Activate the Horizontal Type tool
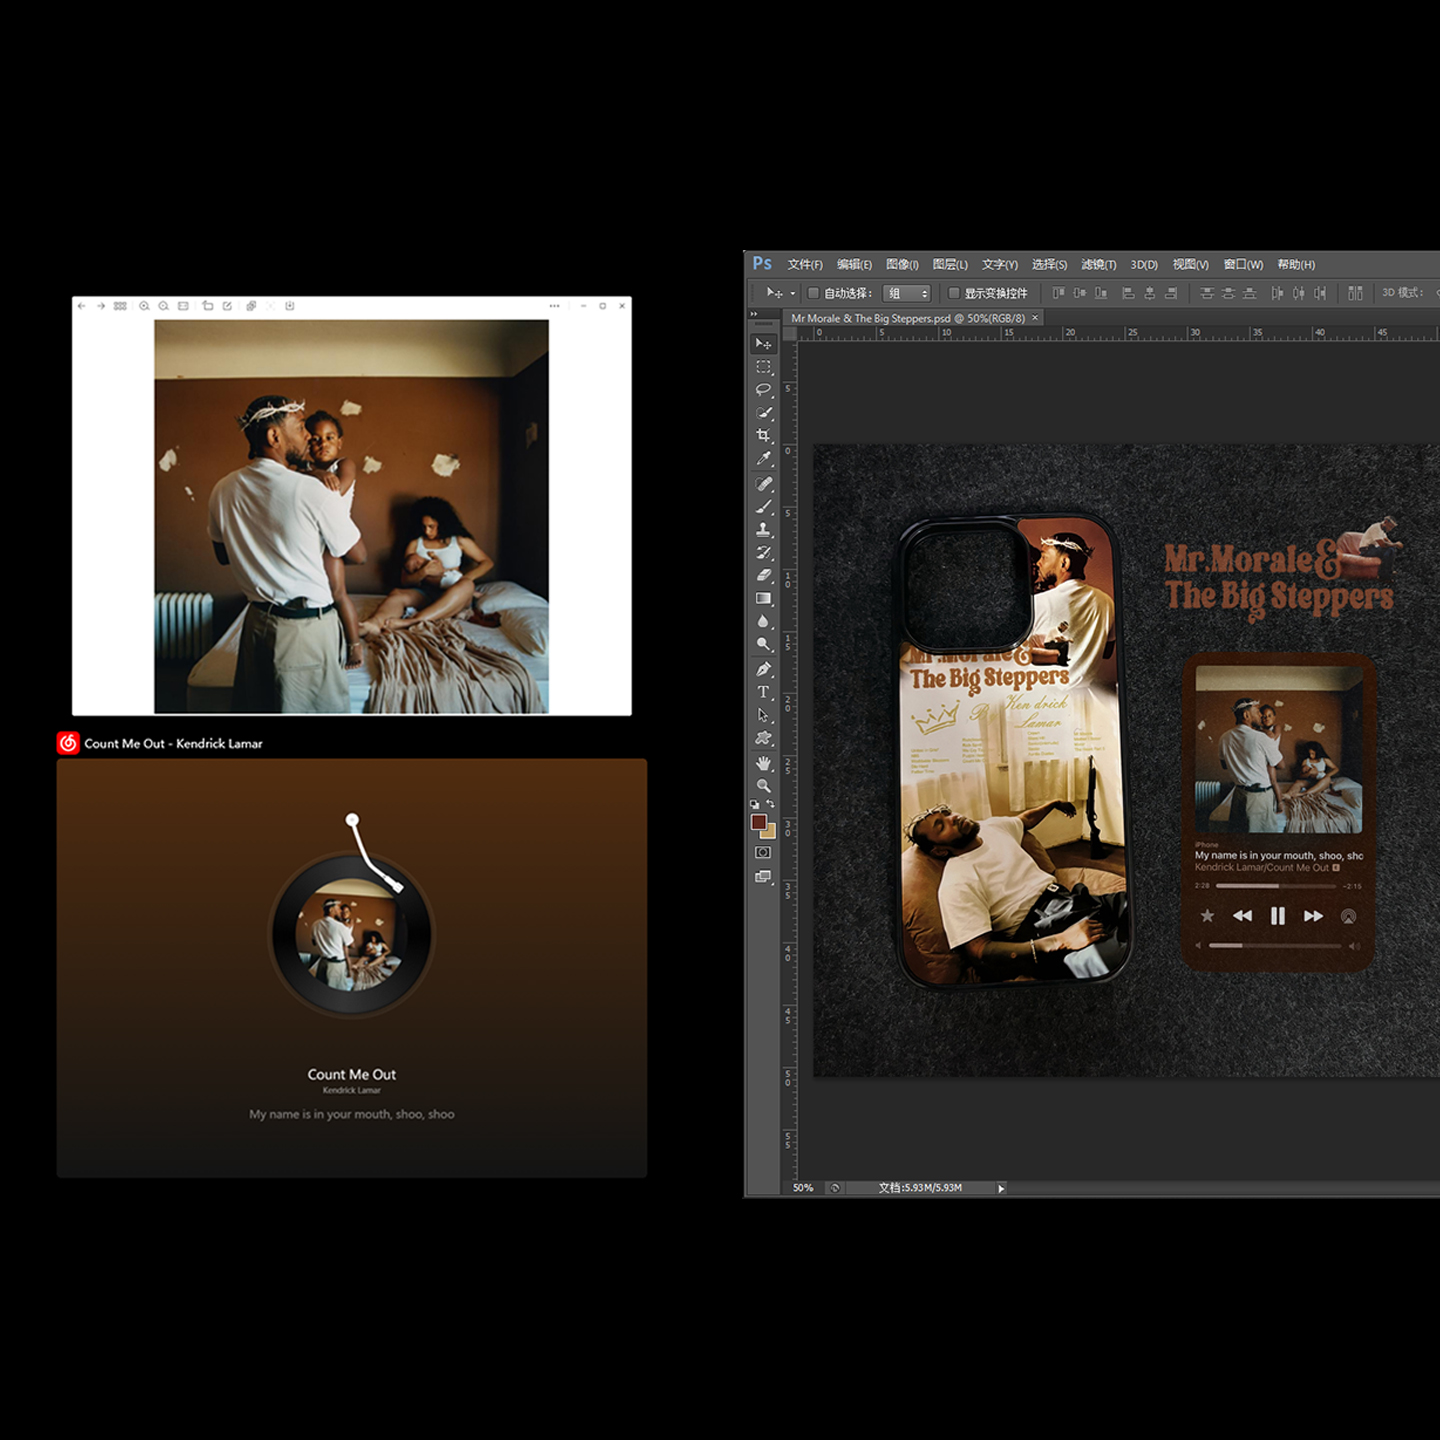Viewport: 1440px width, 1440px height. pos(763,692)
